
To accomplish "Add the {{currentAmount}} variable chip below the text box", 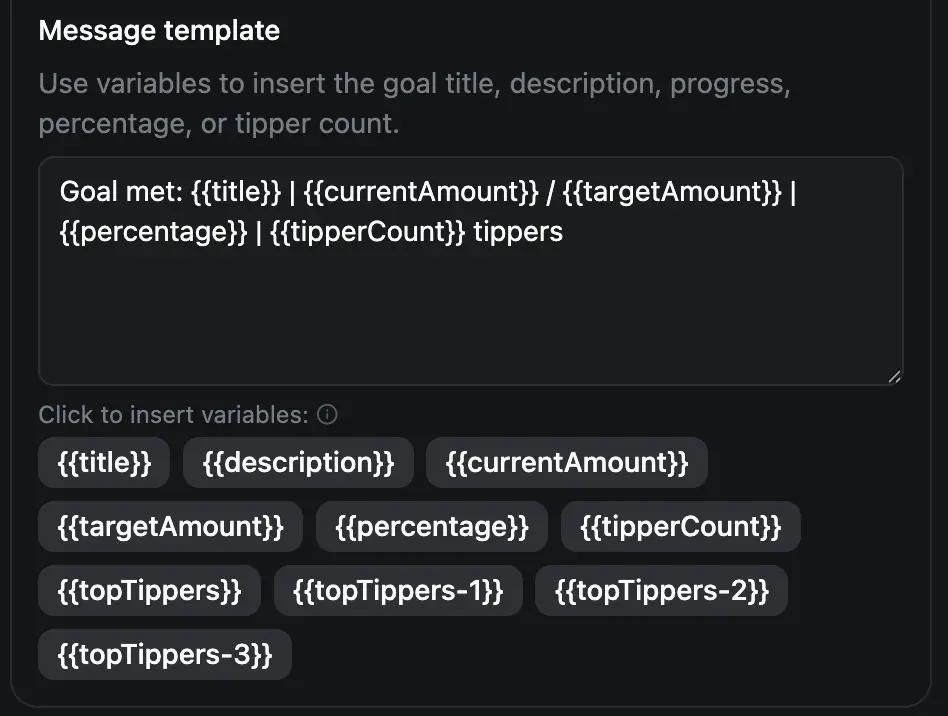I will coord(567,463).
